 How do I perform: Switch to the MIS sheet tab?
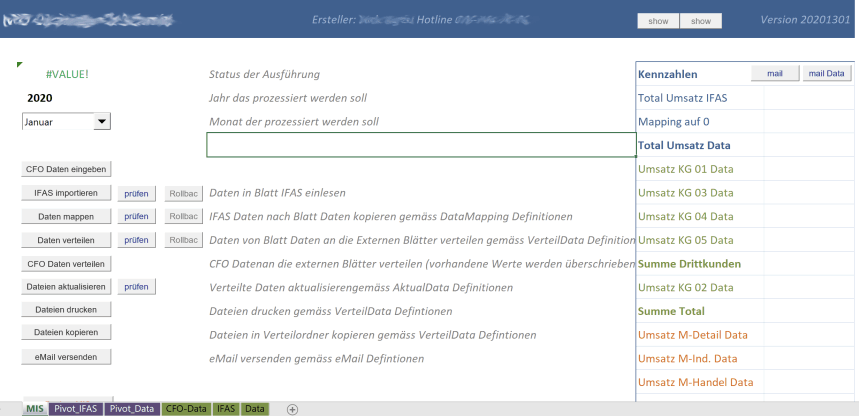coord(35,409)
